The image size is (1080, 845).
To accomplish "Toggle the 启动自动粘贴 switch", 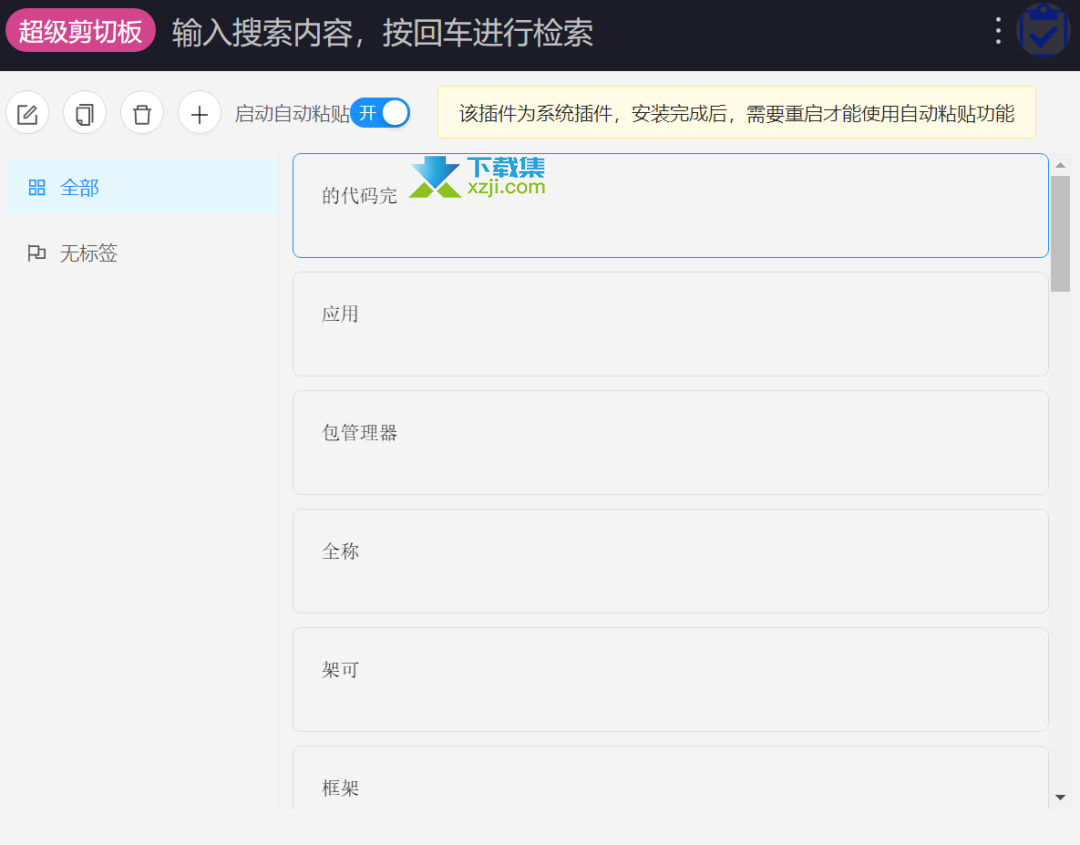I will coord(380,113).
